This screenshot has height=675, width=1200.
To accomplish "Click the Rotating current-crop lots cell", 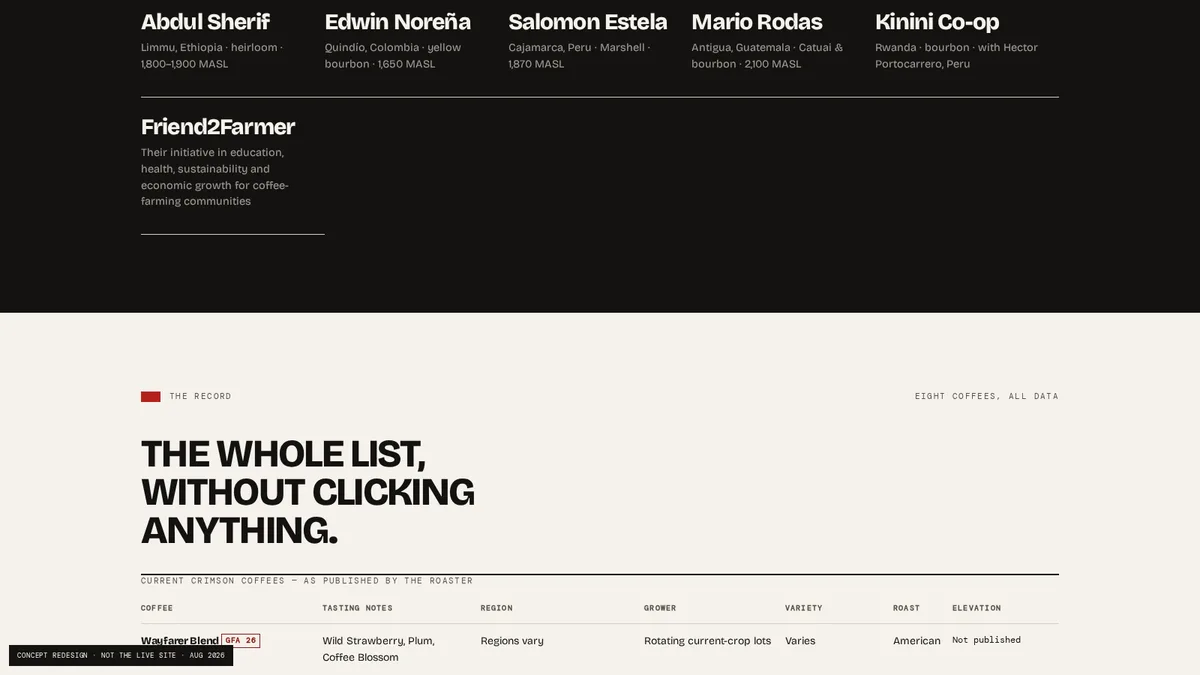I will (707, 641).
